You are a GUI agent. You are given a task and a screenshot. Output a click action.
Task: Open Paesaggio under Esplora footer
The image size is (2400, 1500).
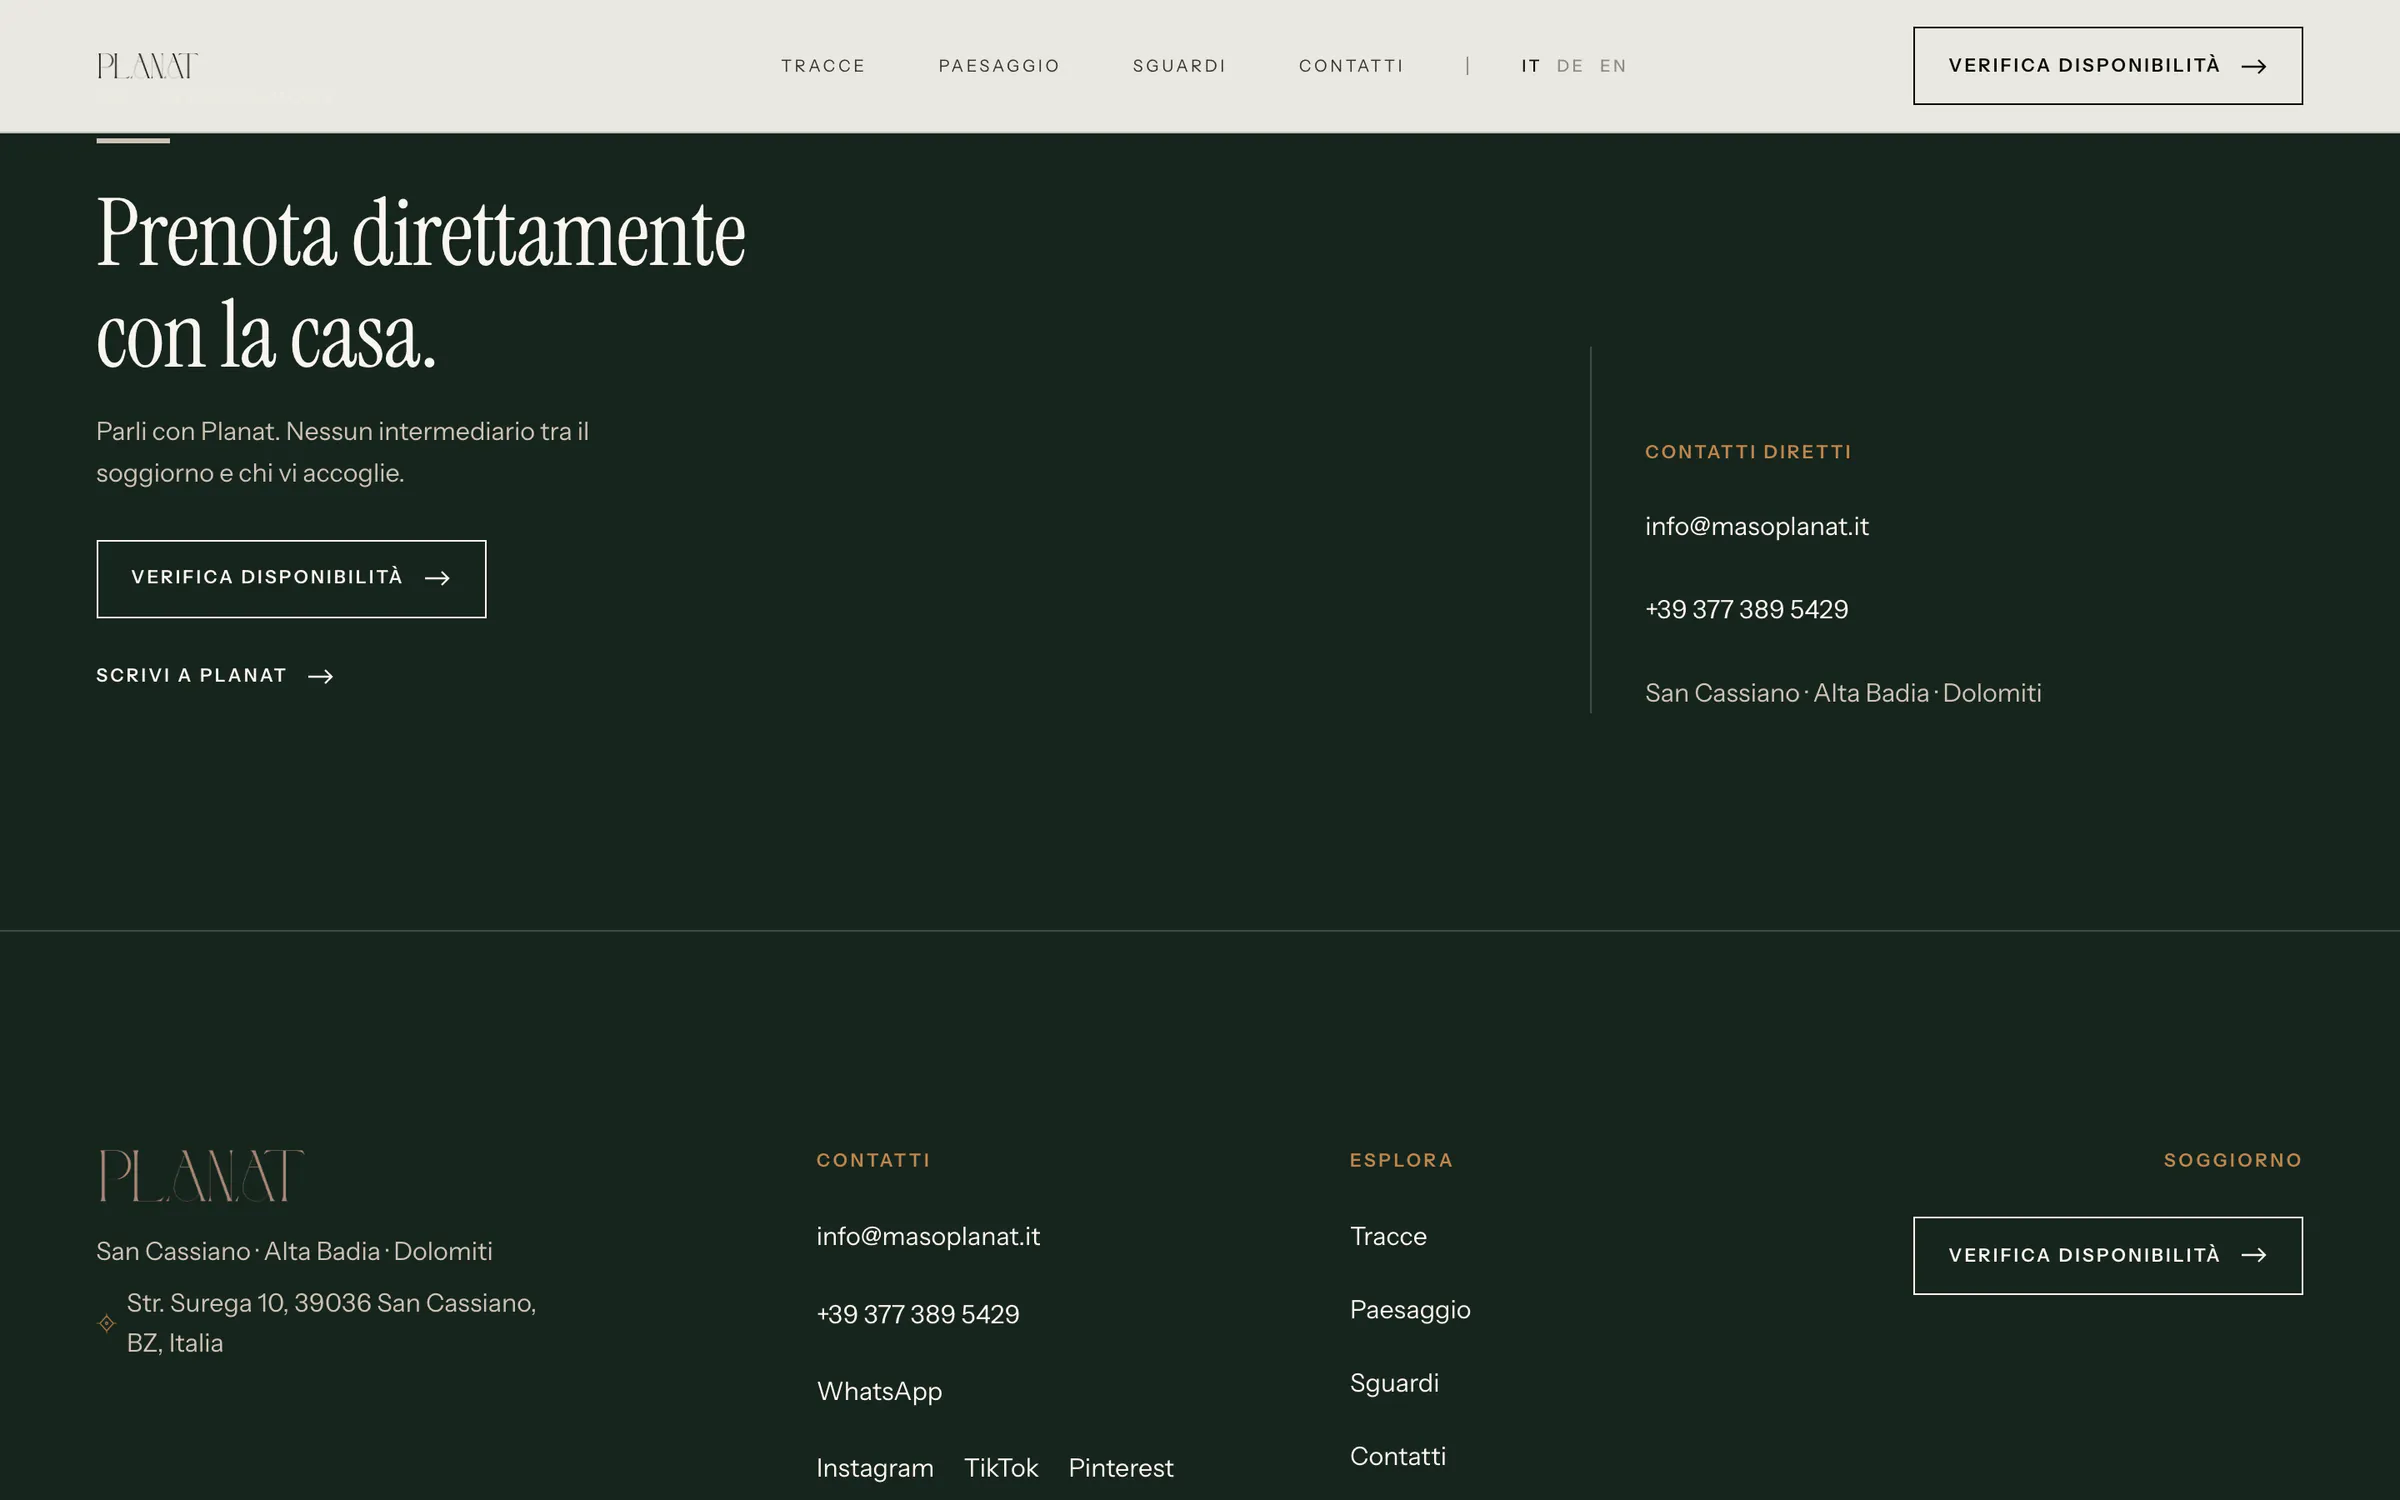click(1410, 1310)
